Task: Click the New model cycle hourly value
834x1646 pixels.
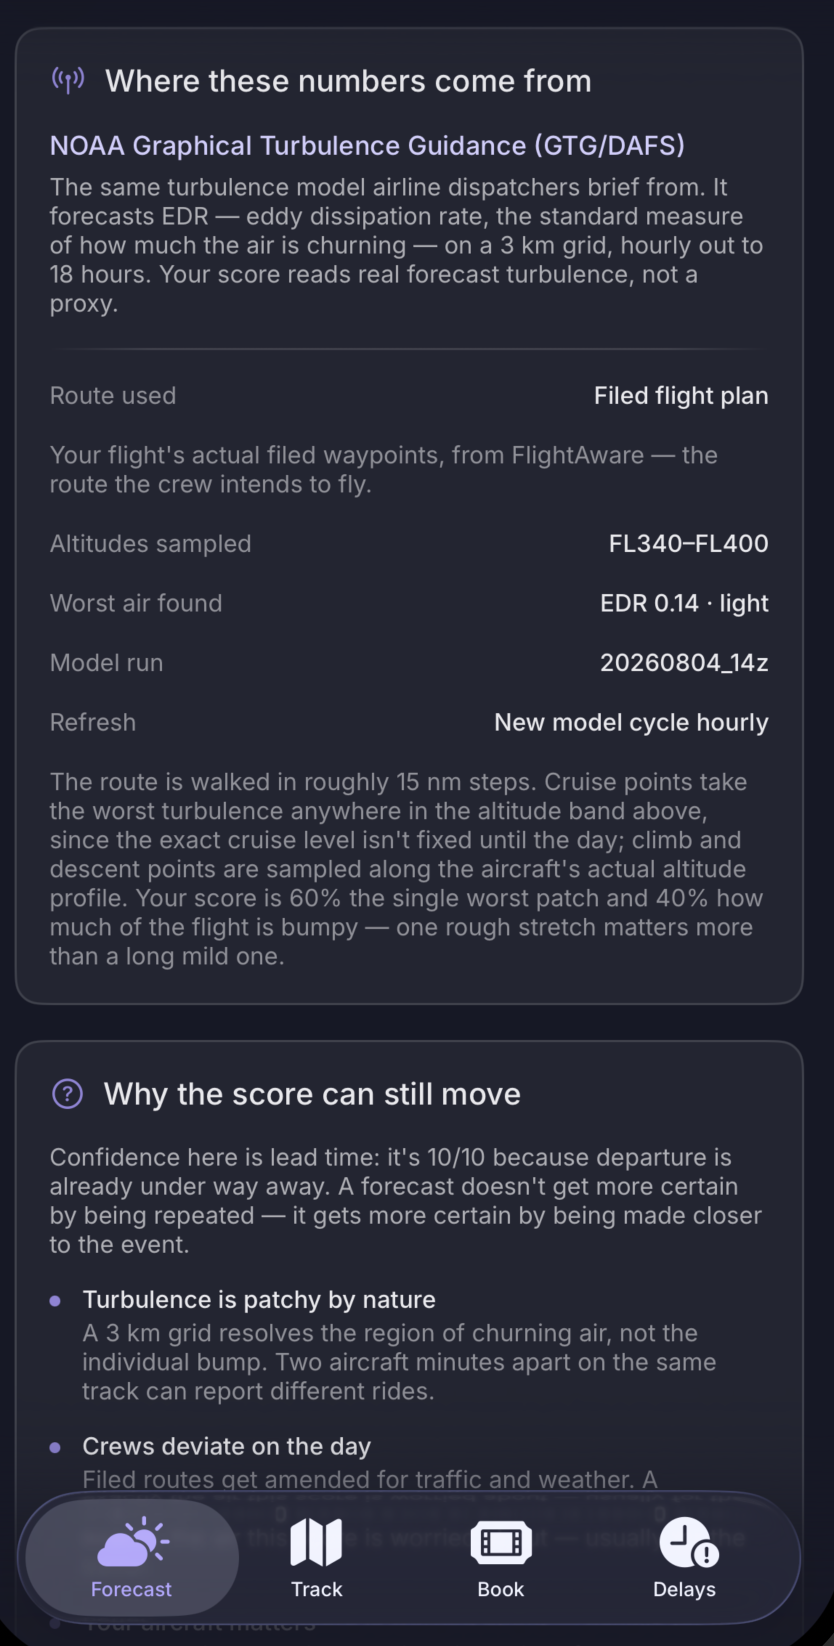Action: [x=631, y=722]
